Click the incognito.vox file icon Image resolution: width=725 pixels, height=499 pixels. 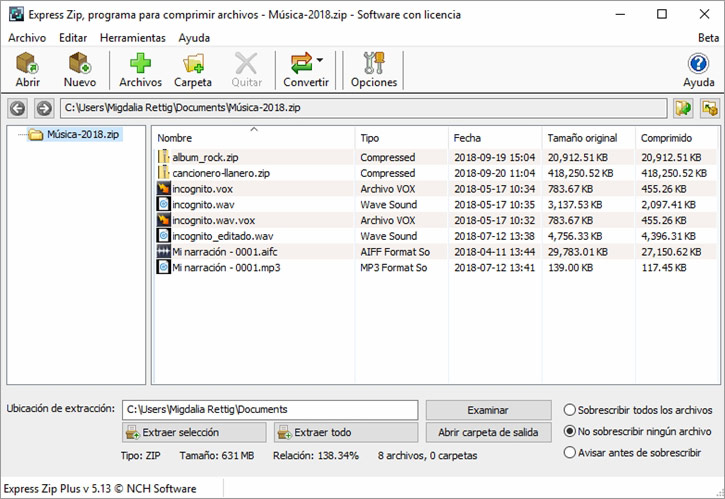click(x=163, y=188)
